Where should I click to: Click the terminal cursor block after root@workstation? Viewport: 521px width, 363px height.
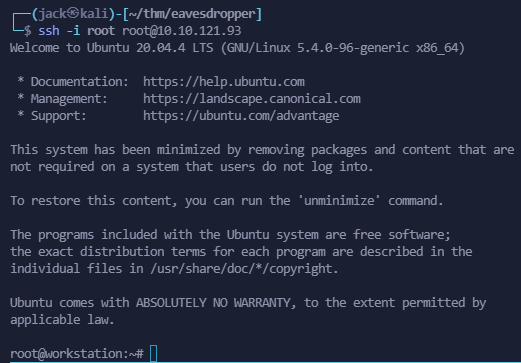pyautogui.click(x=154, y=354)
